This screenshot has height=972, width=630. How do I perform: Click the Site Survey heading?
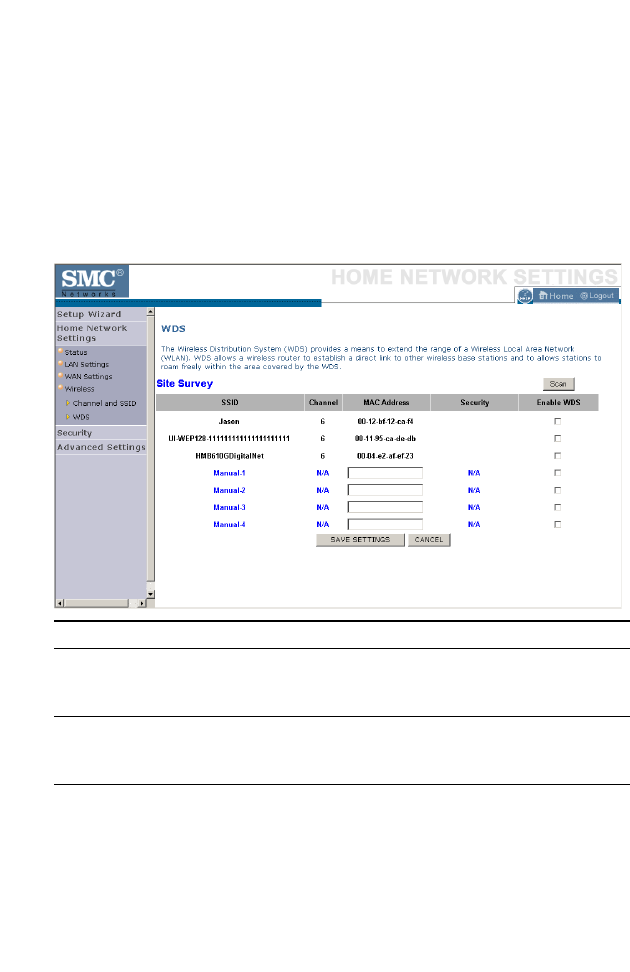[x=184, y=384]
